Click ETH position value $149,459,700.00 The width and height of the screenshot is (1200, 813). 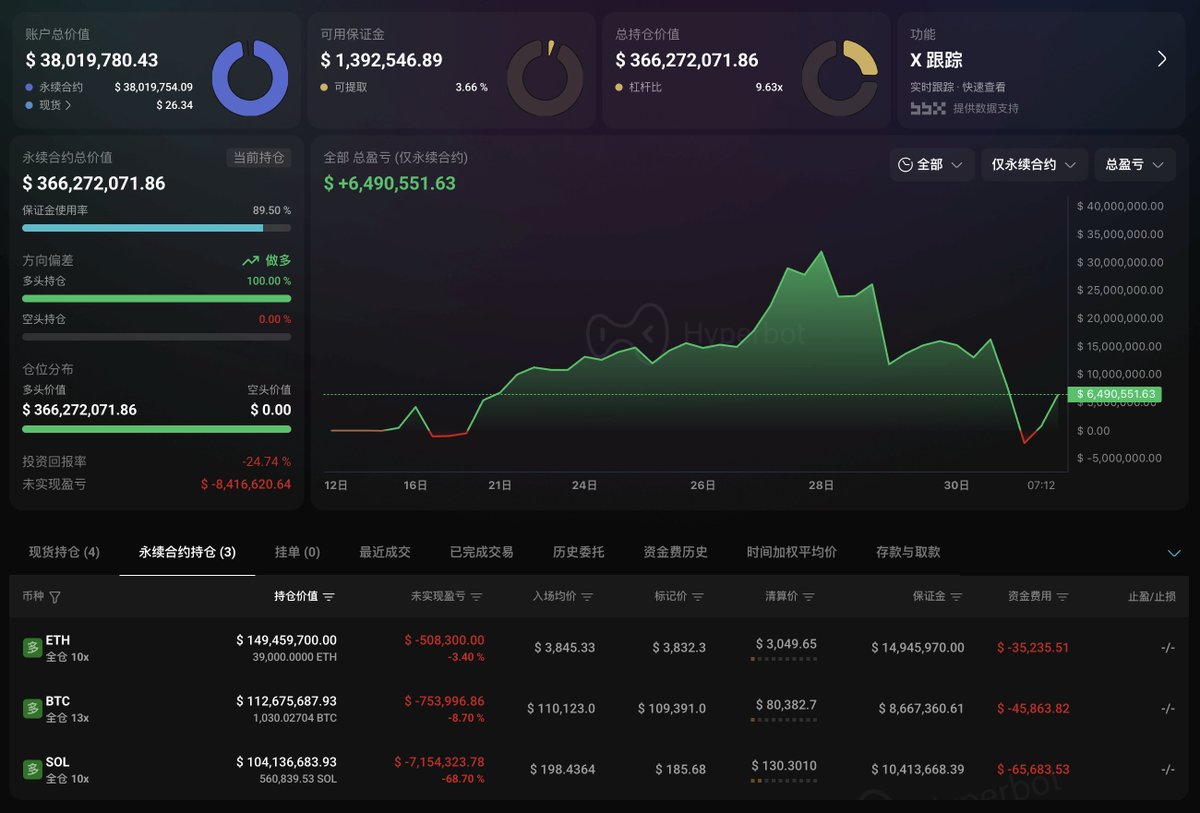pos(286,640)
